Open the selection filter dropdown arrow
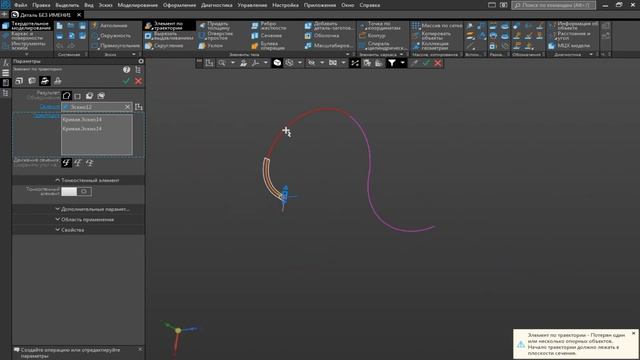Viewport: 640px width, 360px height. tap(402, 63)
